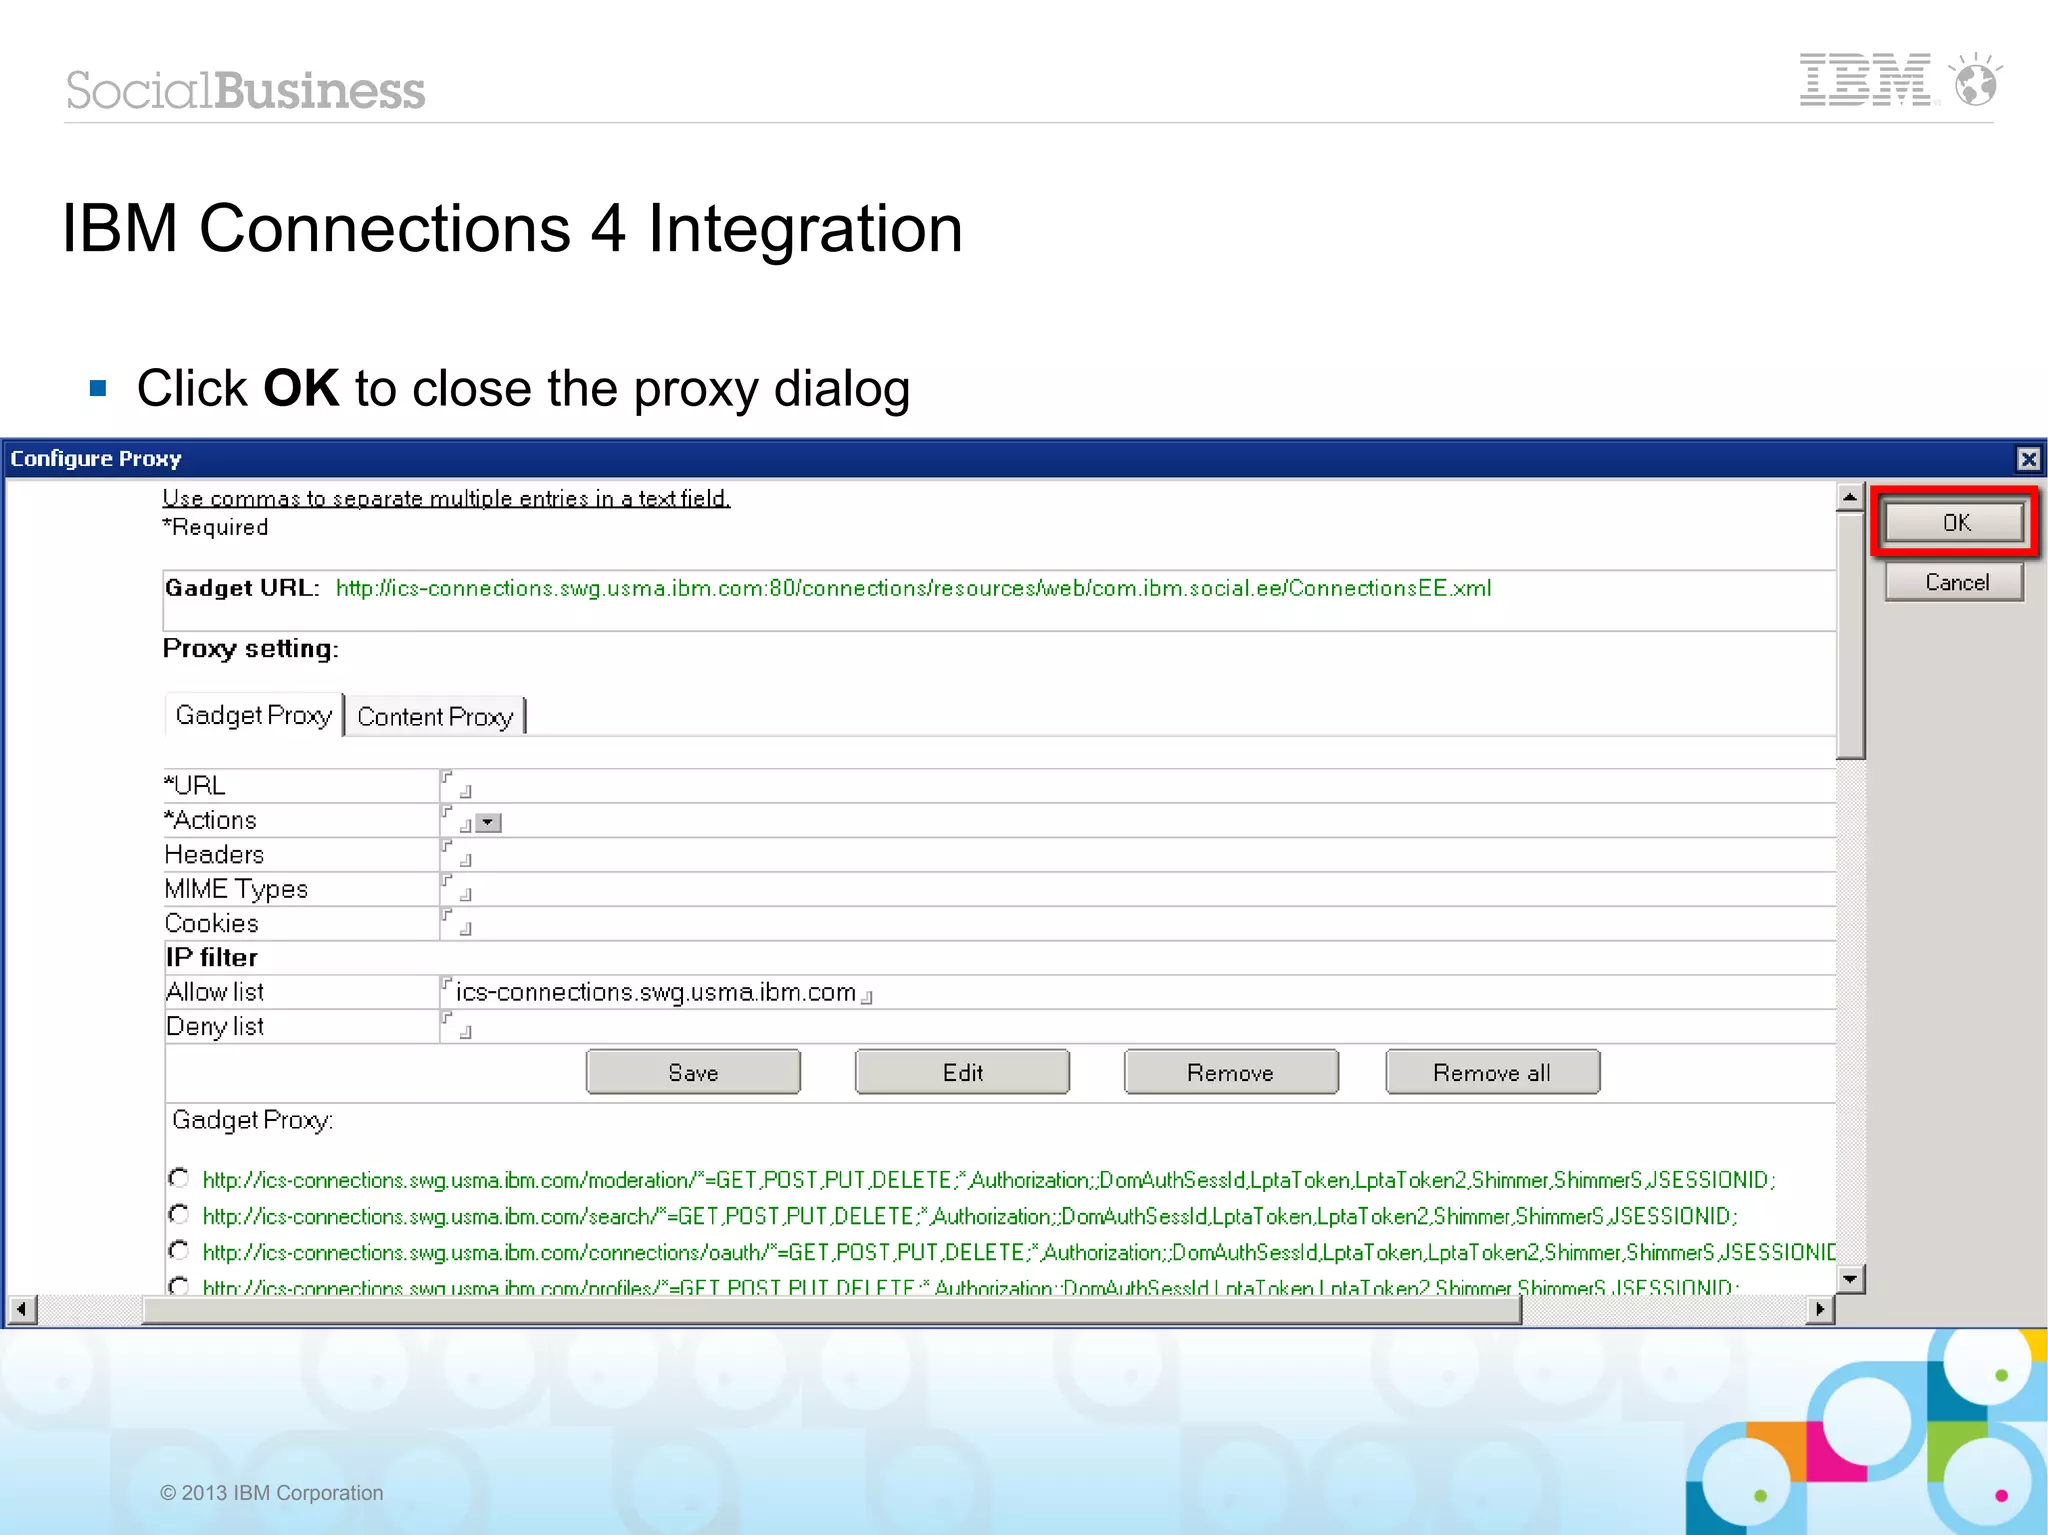
Task: Click the moderation proxy URL entry text
Action: click(988, 1180)
